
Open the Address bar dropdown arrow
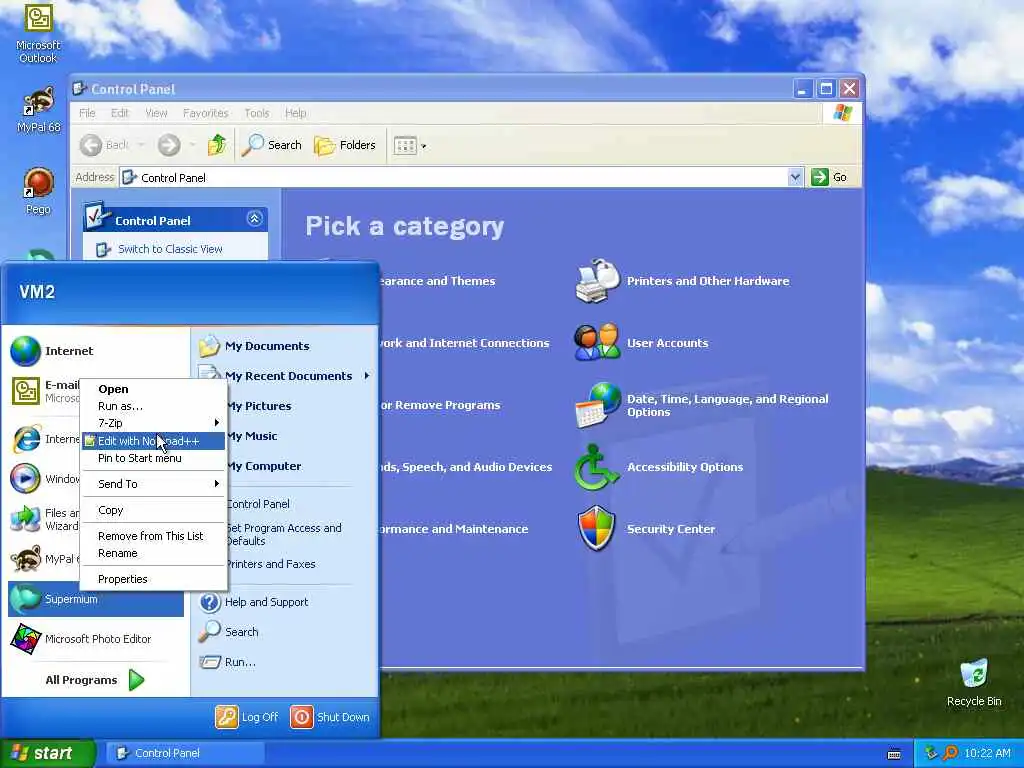pos(795,177)
